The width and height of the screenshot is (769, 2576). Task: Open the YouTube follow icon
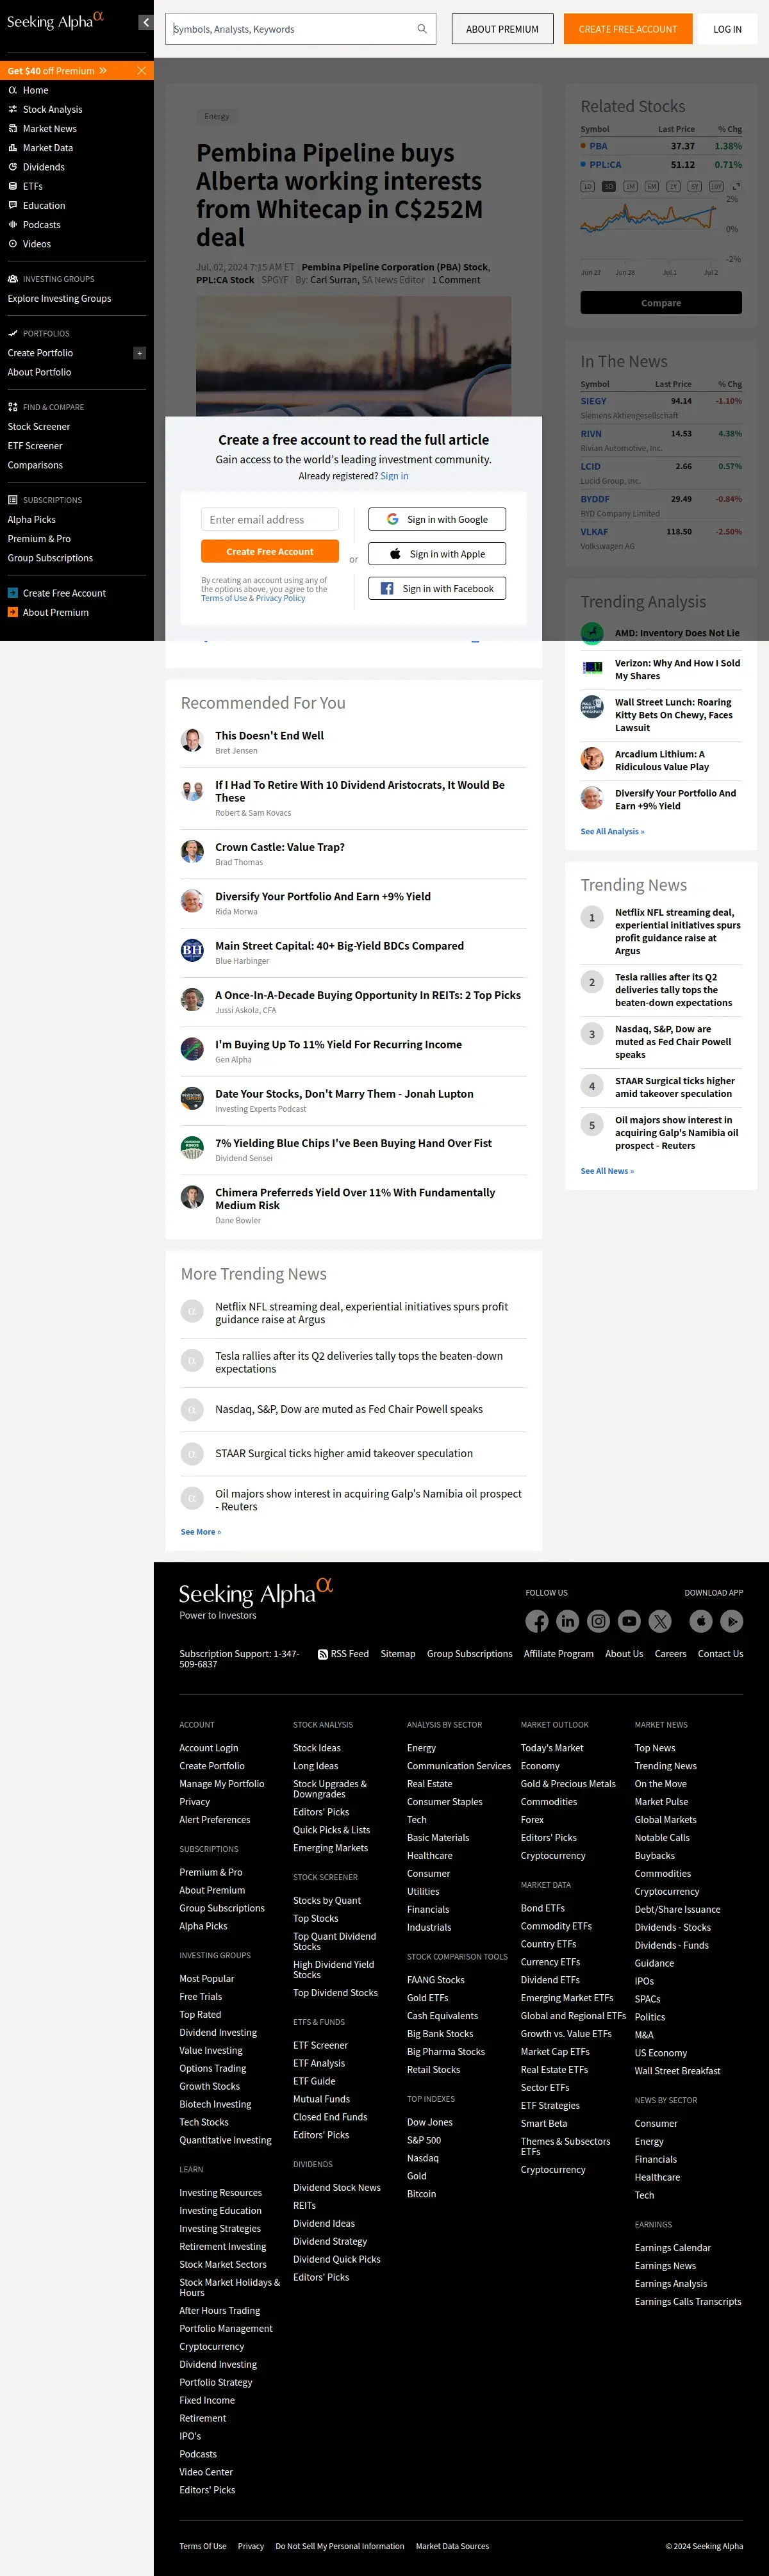point(629,1621)
